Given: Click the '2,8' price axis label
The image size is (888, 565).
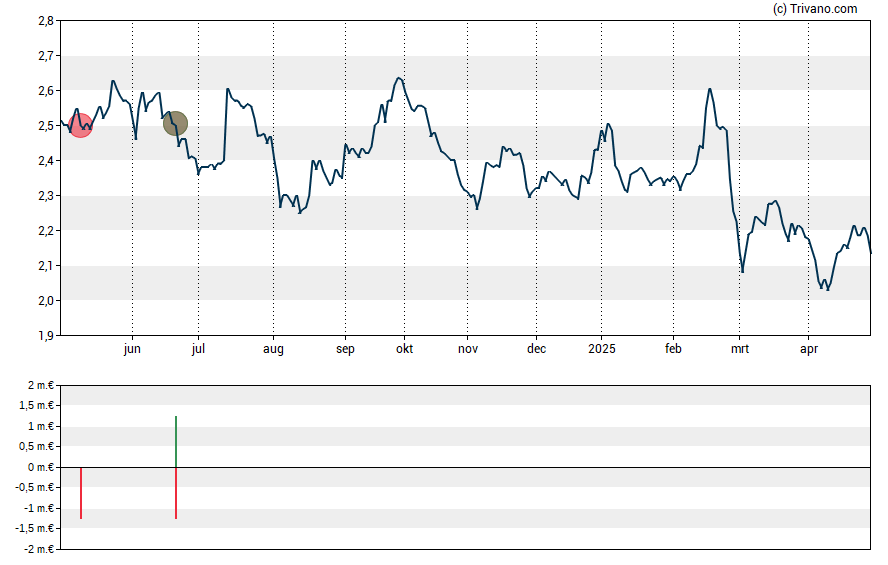Looking at the screenshot, I should click(46, 21).
